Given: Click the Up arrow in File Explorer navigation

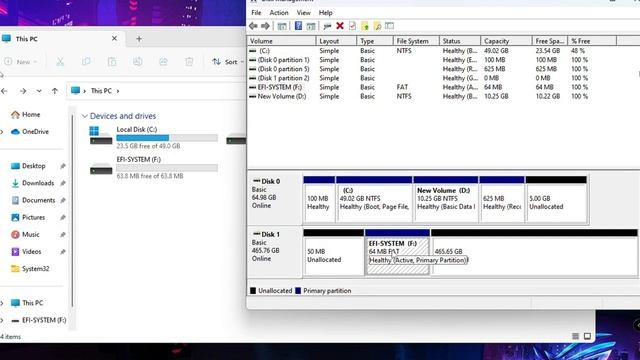Looking at the screenshot, I should [55, 91].
